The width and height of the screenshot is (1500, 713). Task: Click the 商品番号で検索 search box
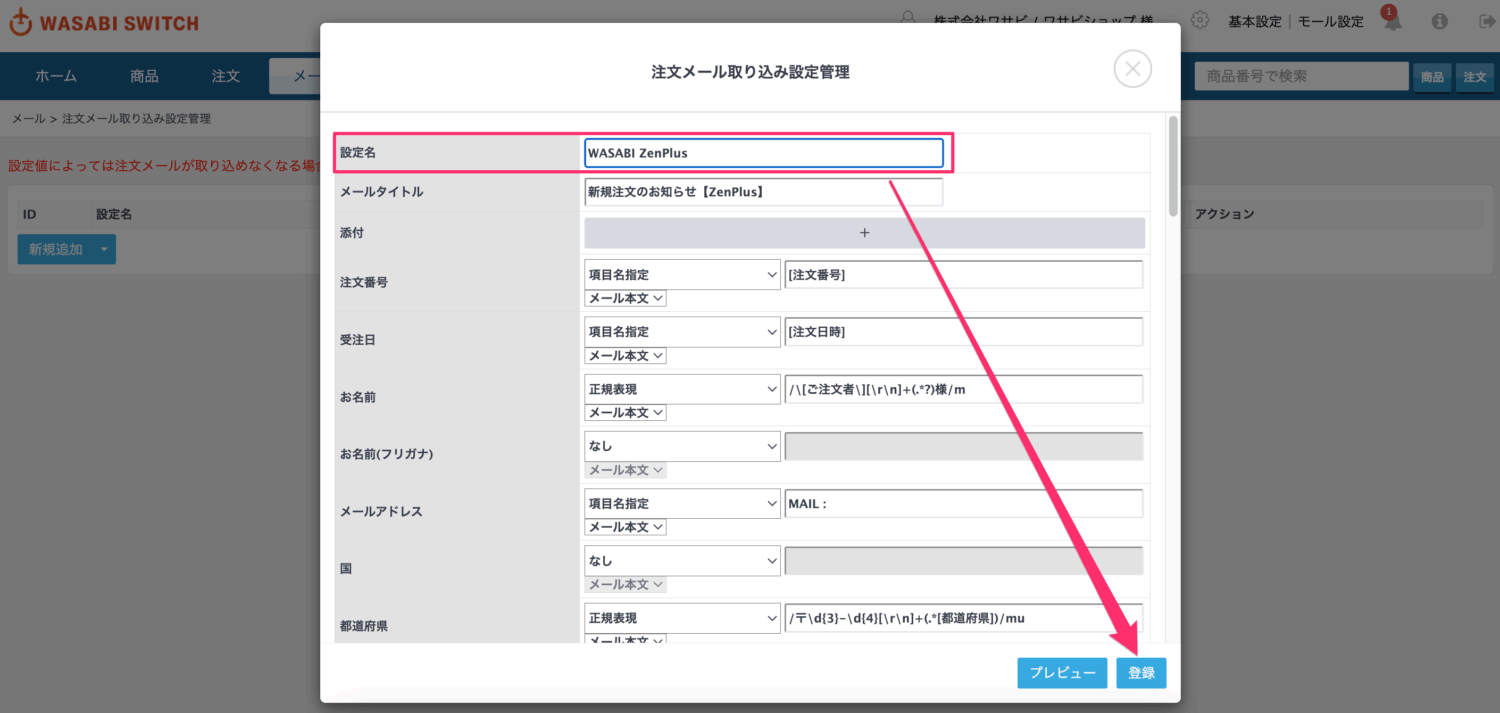pyautogui.click(x=1301, y=76)
